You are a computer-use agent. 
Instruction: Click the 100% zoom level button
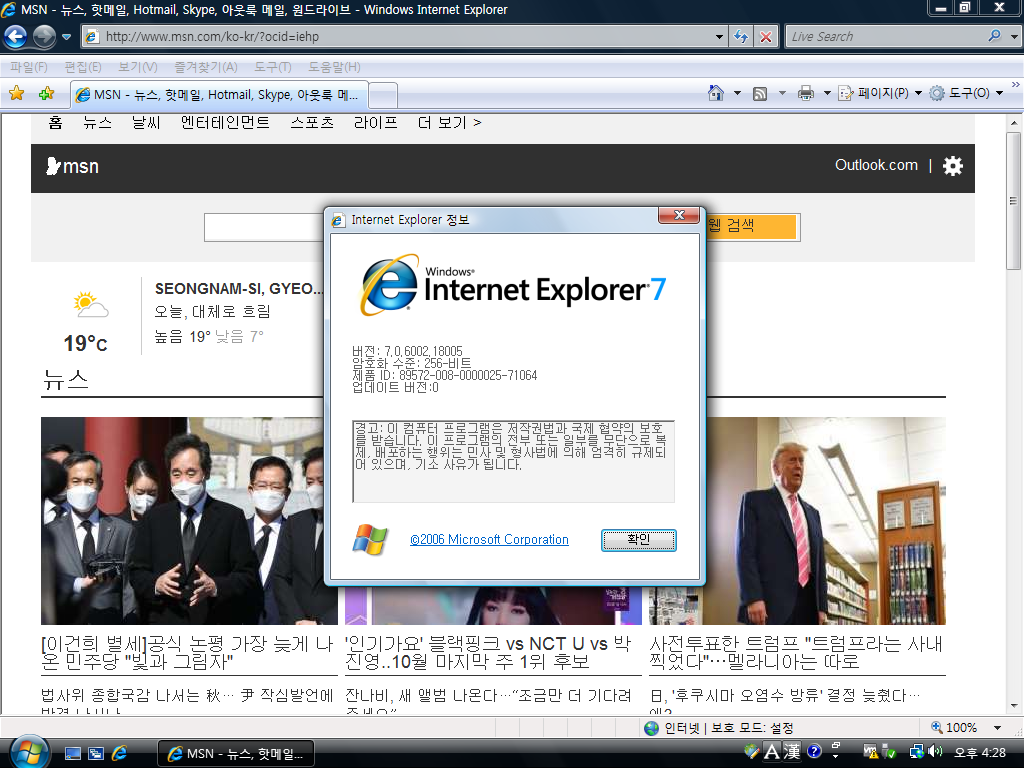(x=954, y=728)
